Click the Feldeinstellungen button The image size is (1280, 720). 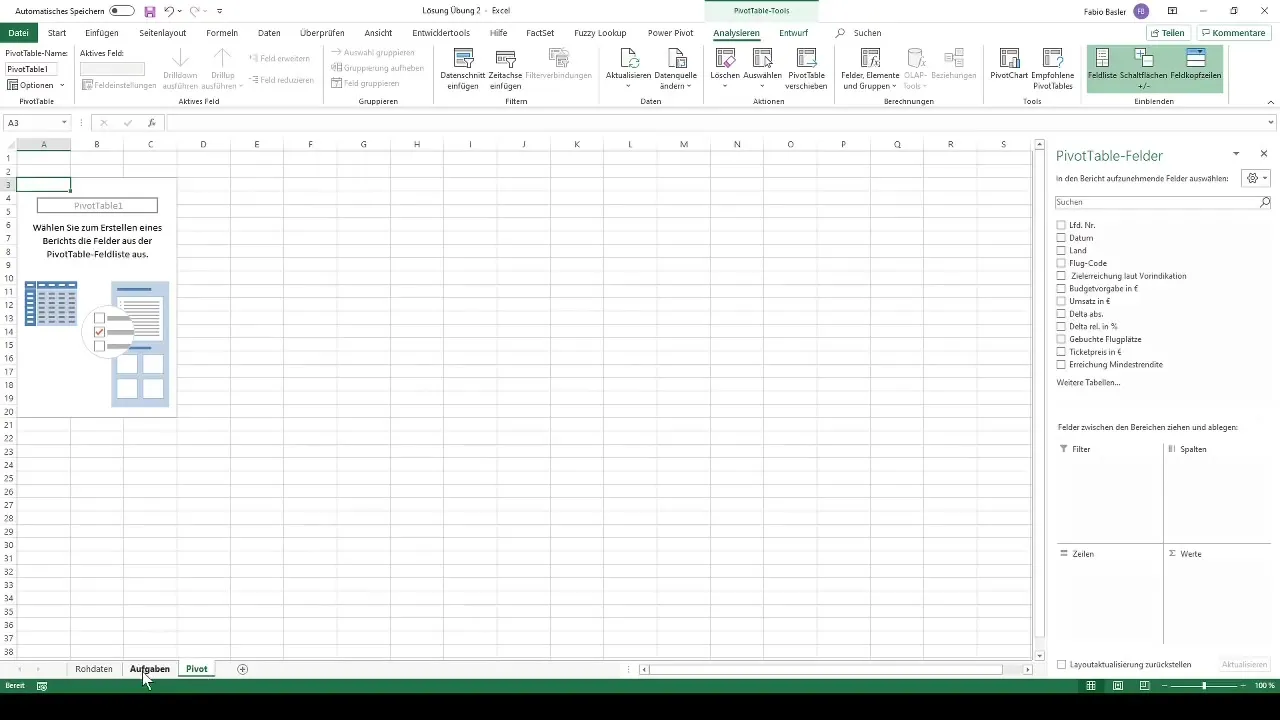pos(119,85)
